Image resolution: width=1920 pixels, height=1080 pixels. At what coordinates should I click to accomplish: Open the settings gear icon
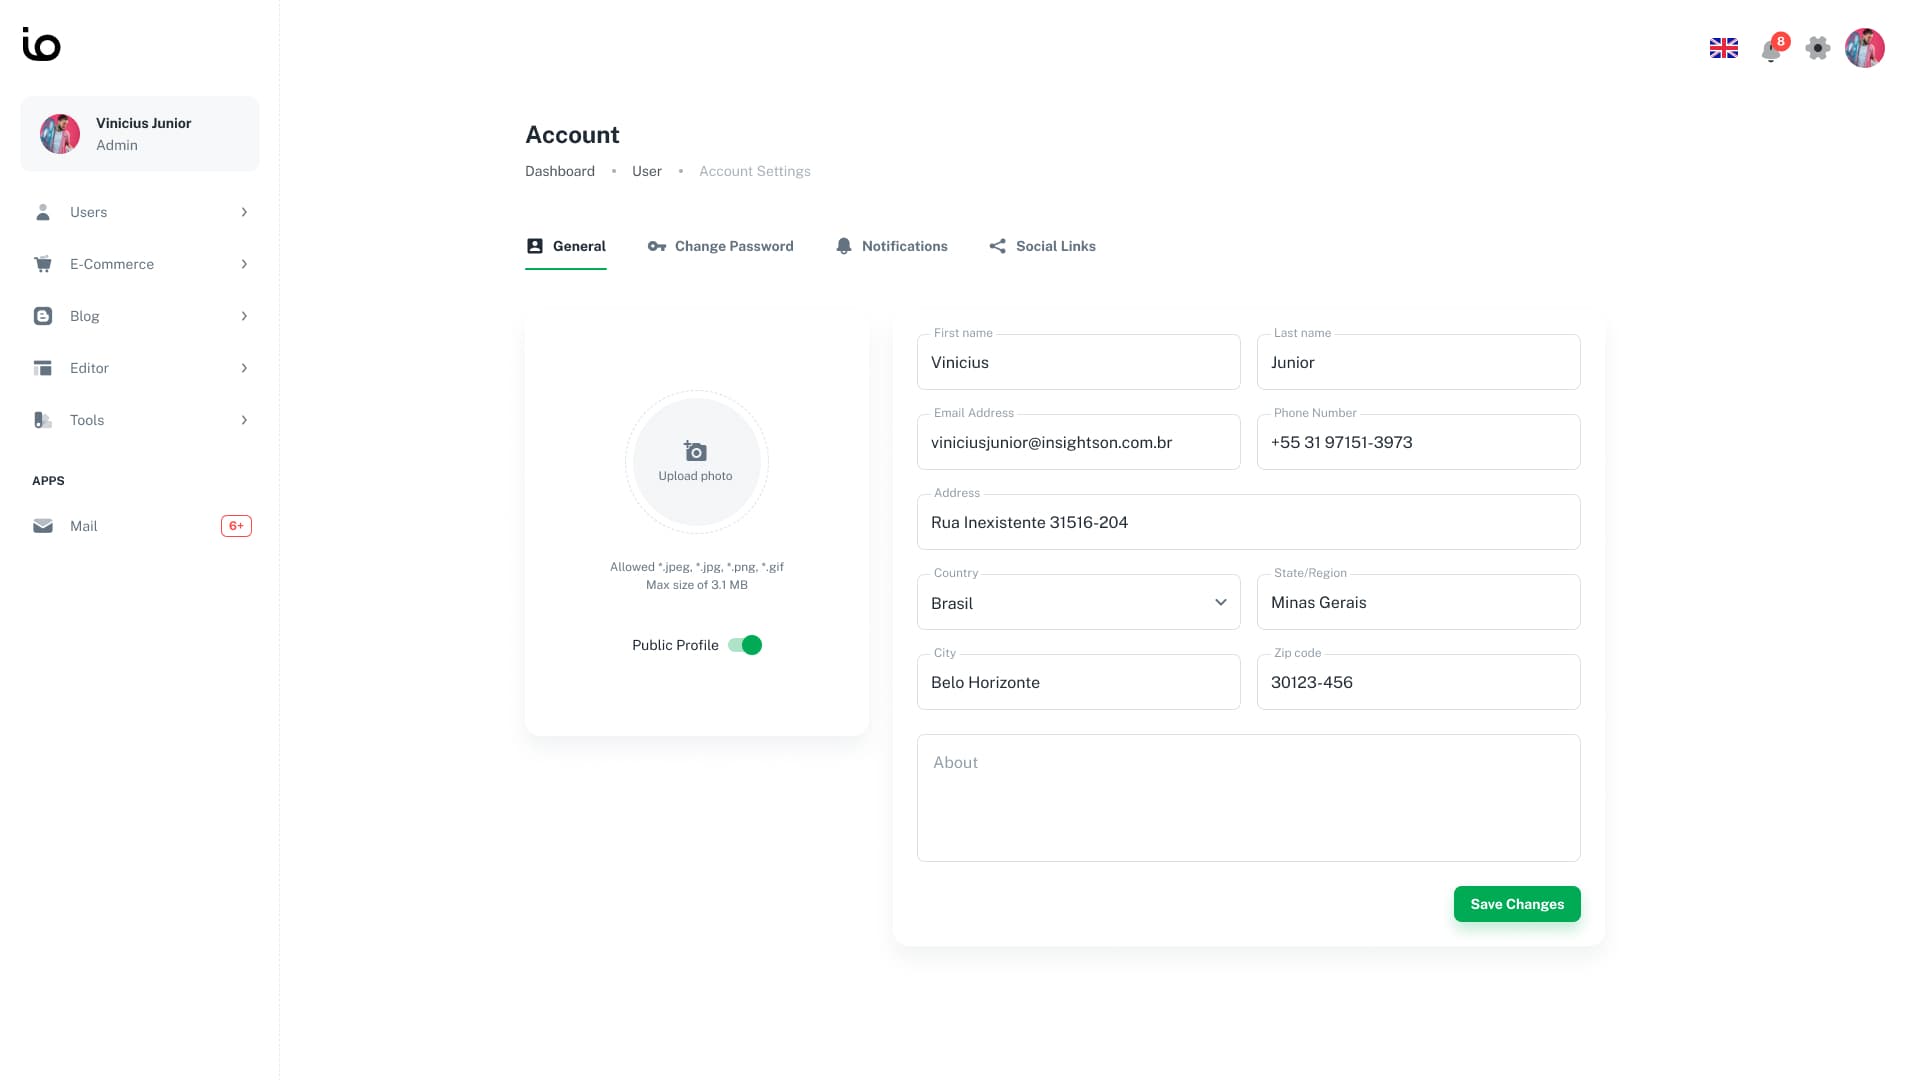1817,48
